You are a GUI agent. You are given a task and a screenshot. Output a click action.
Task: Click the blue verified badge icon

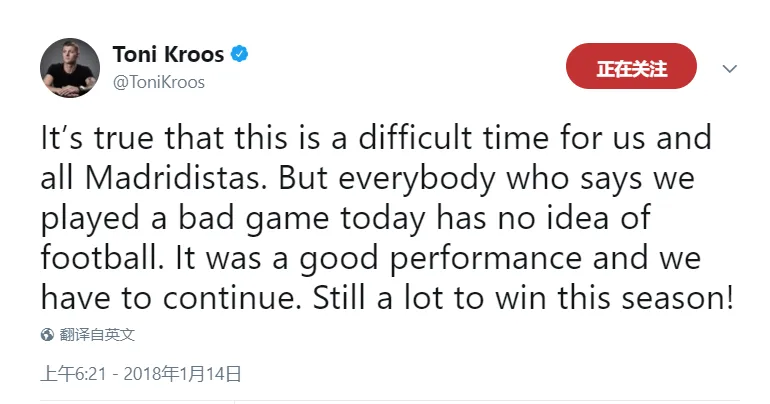[239, 54]
